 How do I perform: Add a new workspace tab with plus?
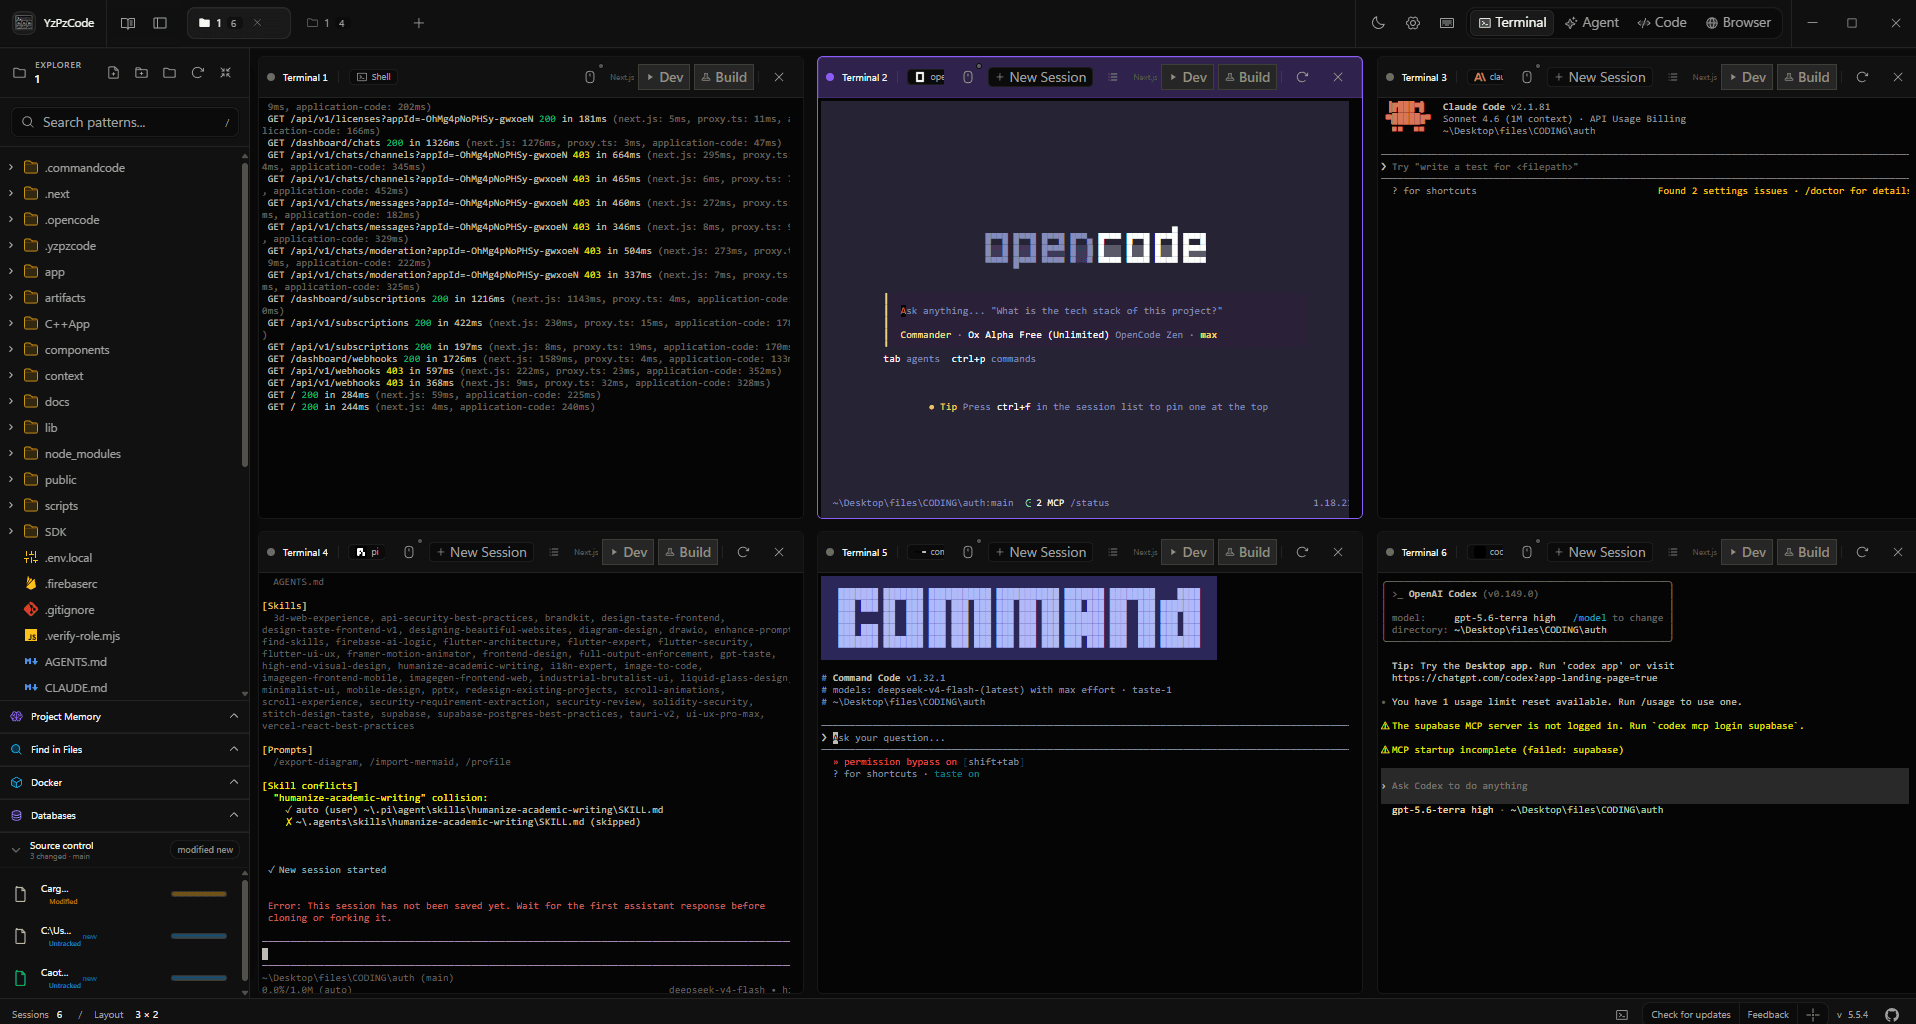[419, 23]
